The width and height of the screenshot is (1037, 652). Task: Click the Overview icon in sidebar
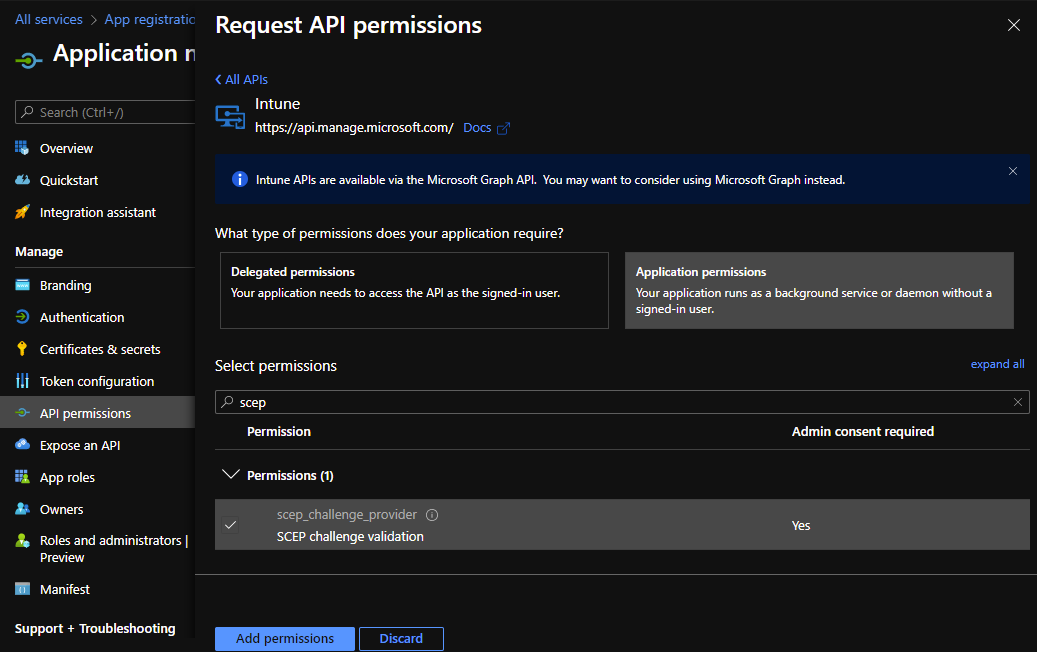(x=22, y=148)
